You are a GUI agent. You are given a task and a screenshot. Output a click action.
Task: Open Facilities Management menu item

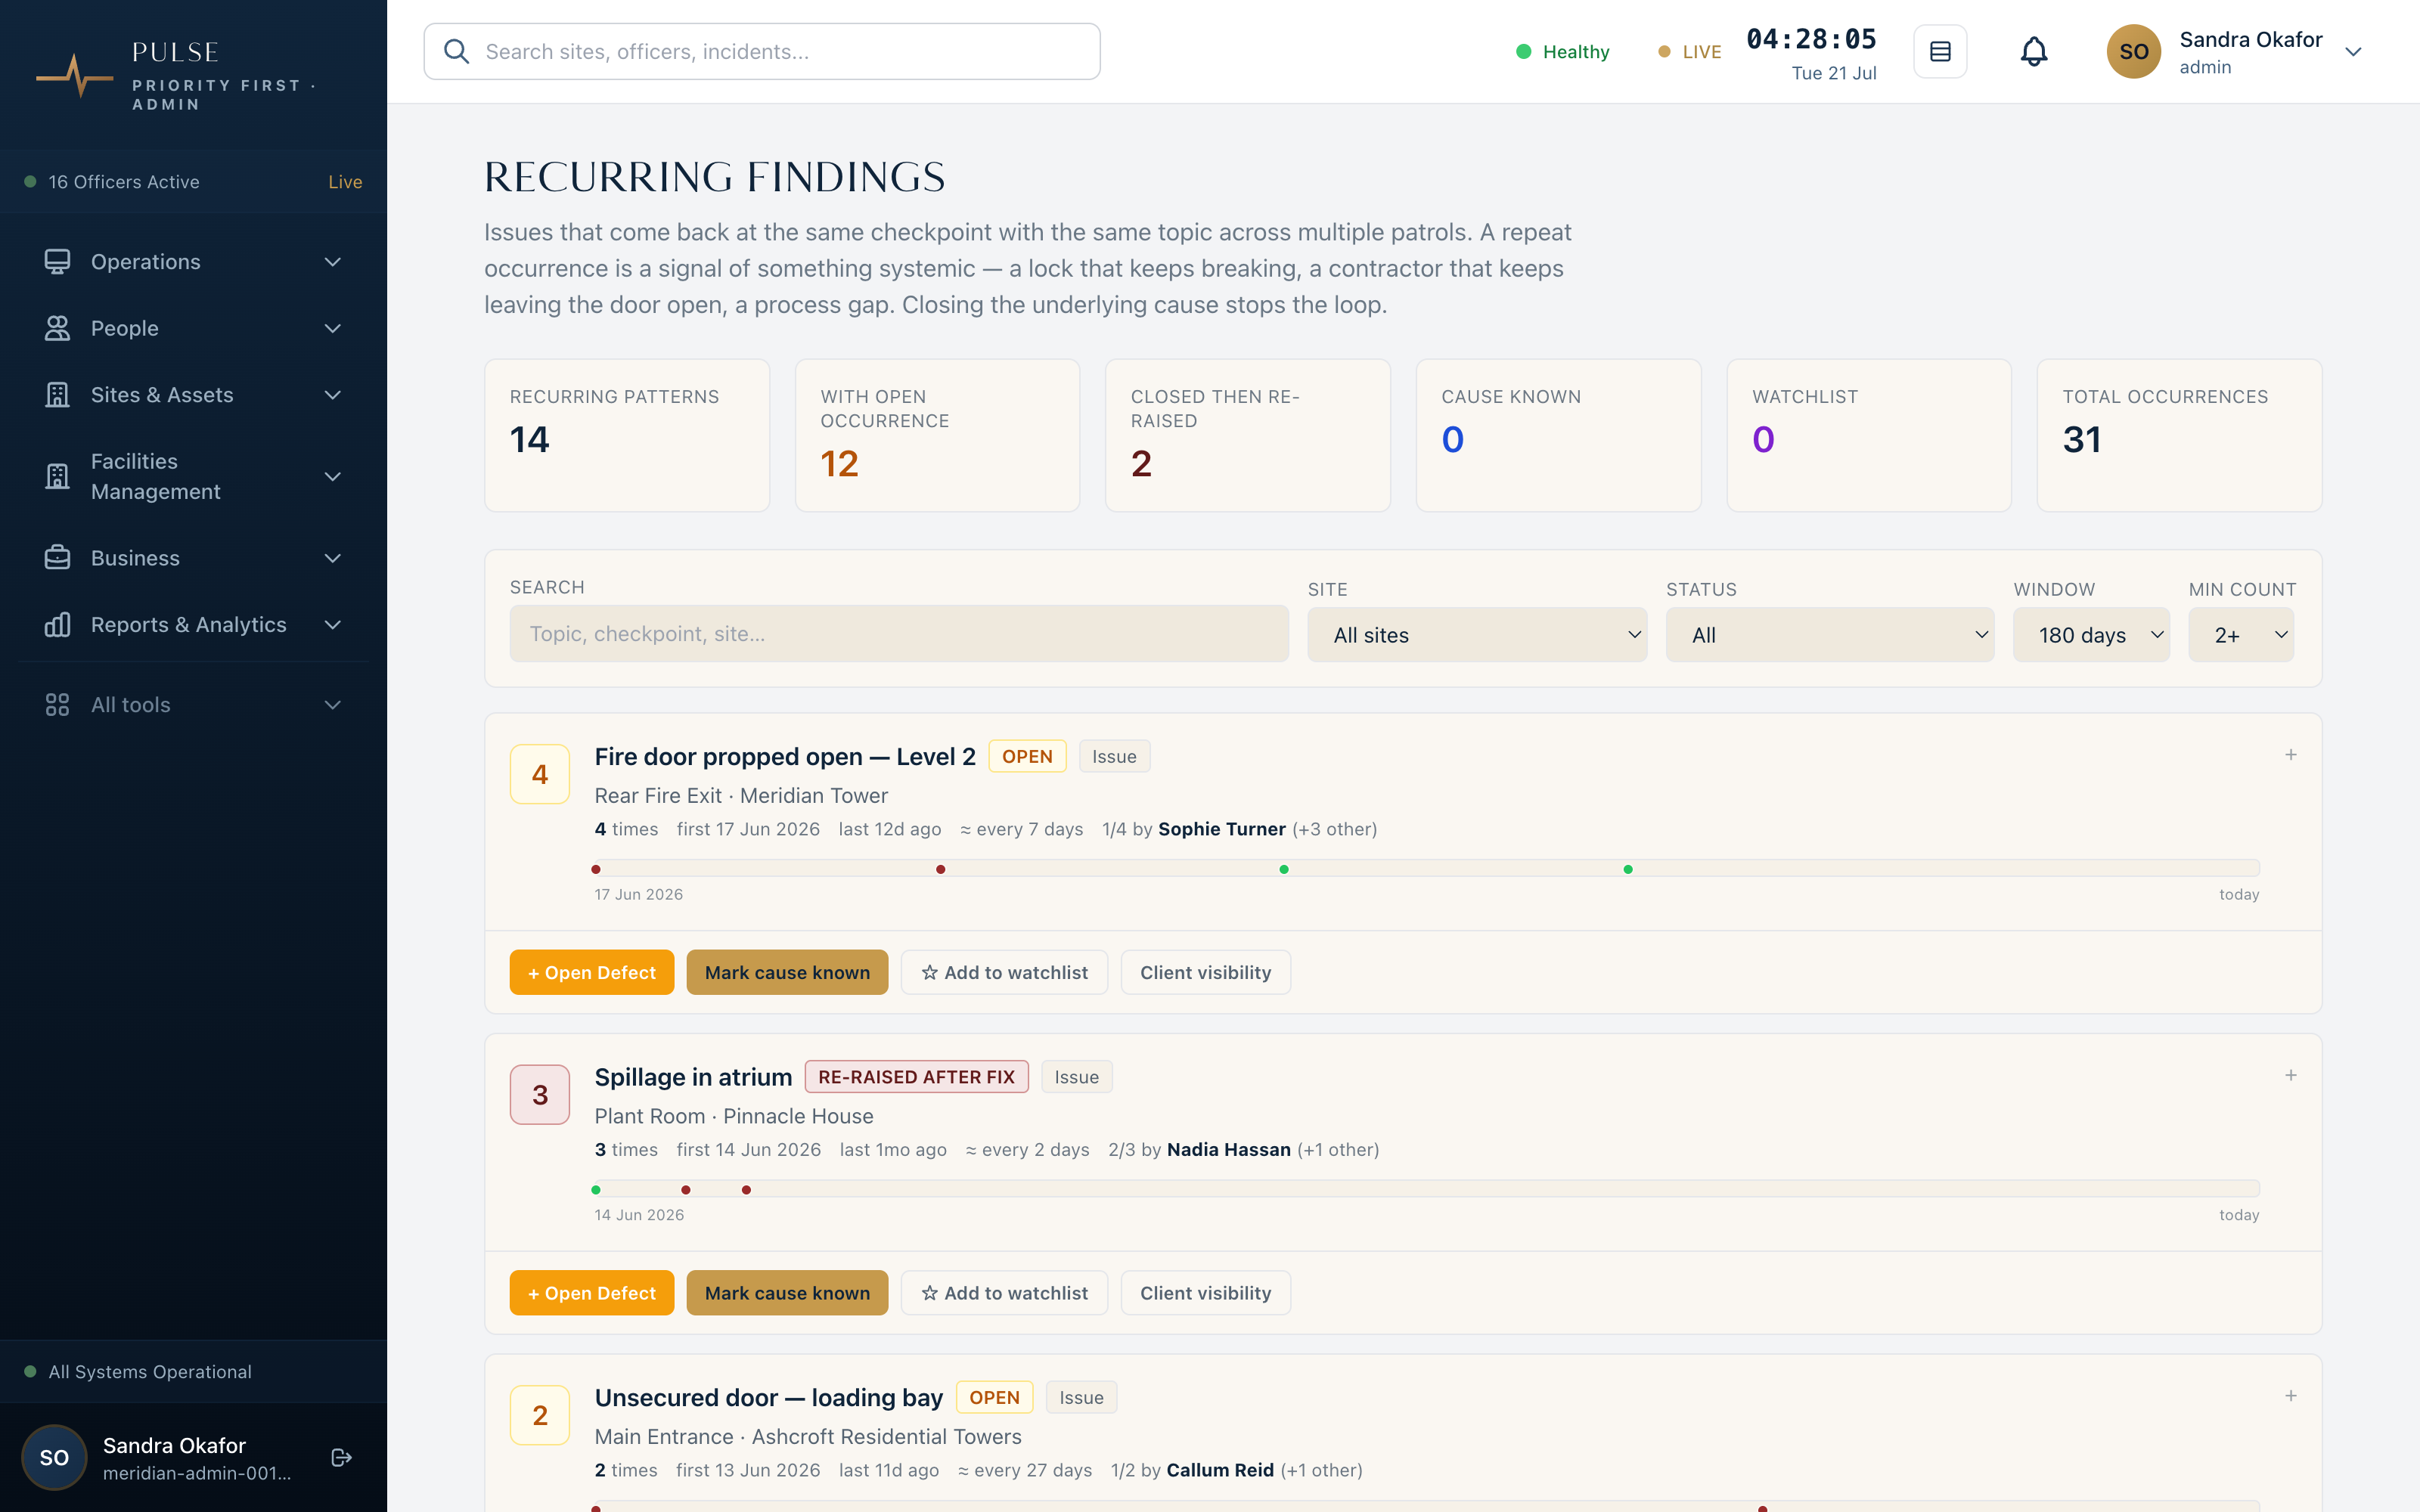click(x=193, y=476)
